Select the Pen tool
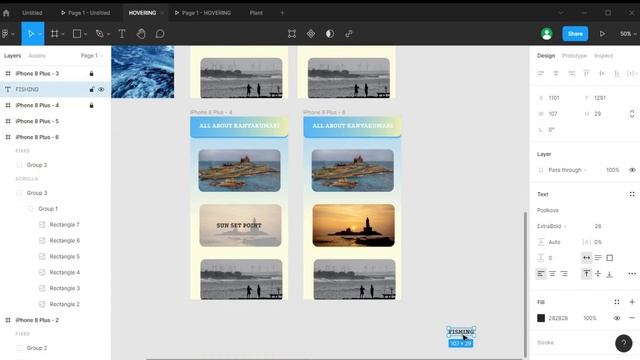Viewport: 640px width, 360px height. pos(99,34)
